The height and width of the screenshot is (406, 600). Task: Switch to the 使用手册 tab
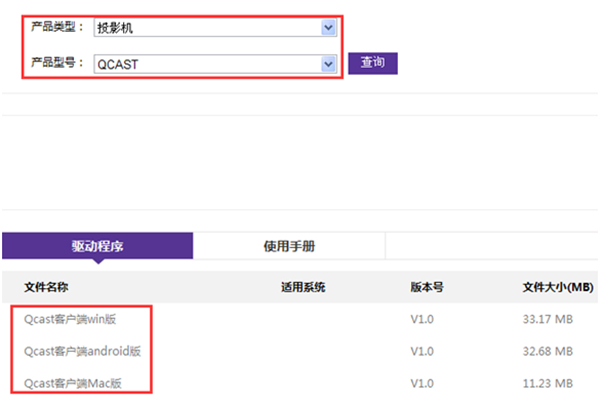(x=288, y=246)
